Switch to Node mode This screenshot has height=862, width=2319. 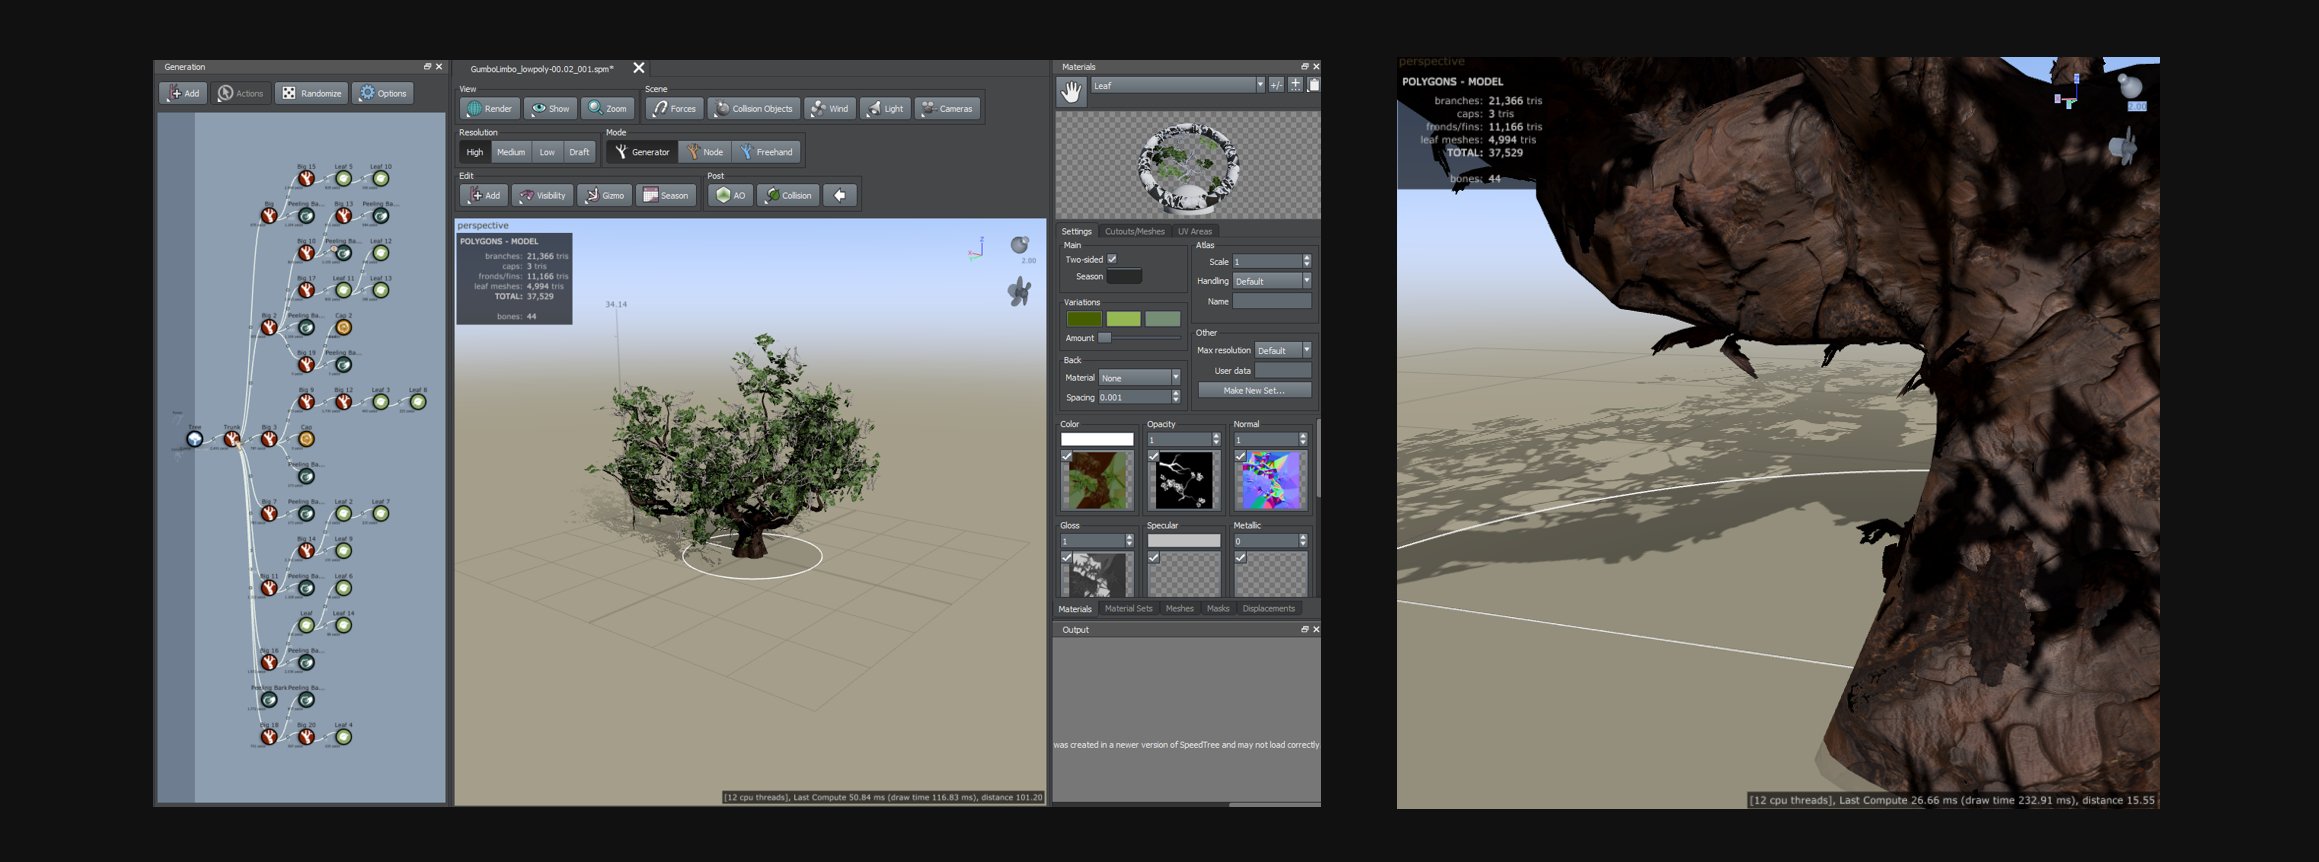705,152
